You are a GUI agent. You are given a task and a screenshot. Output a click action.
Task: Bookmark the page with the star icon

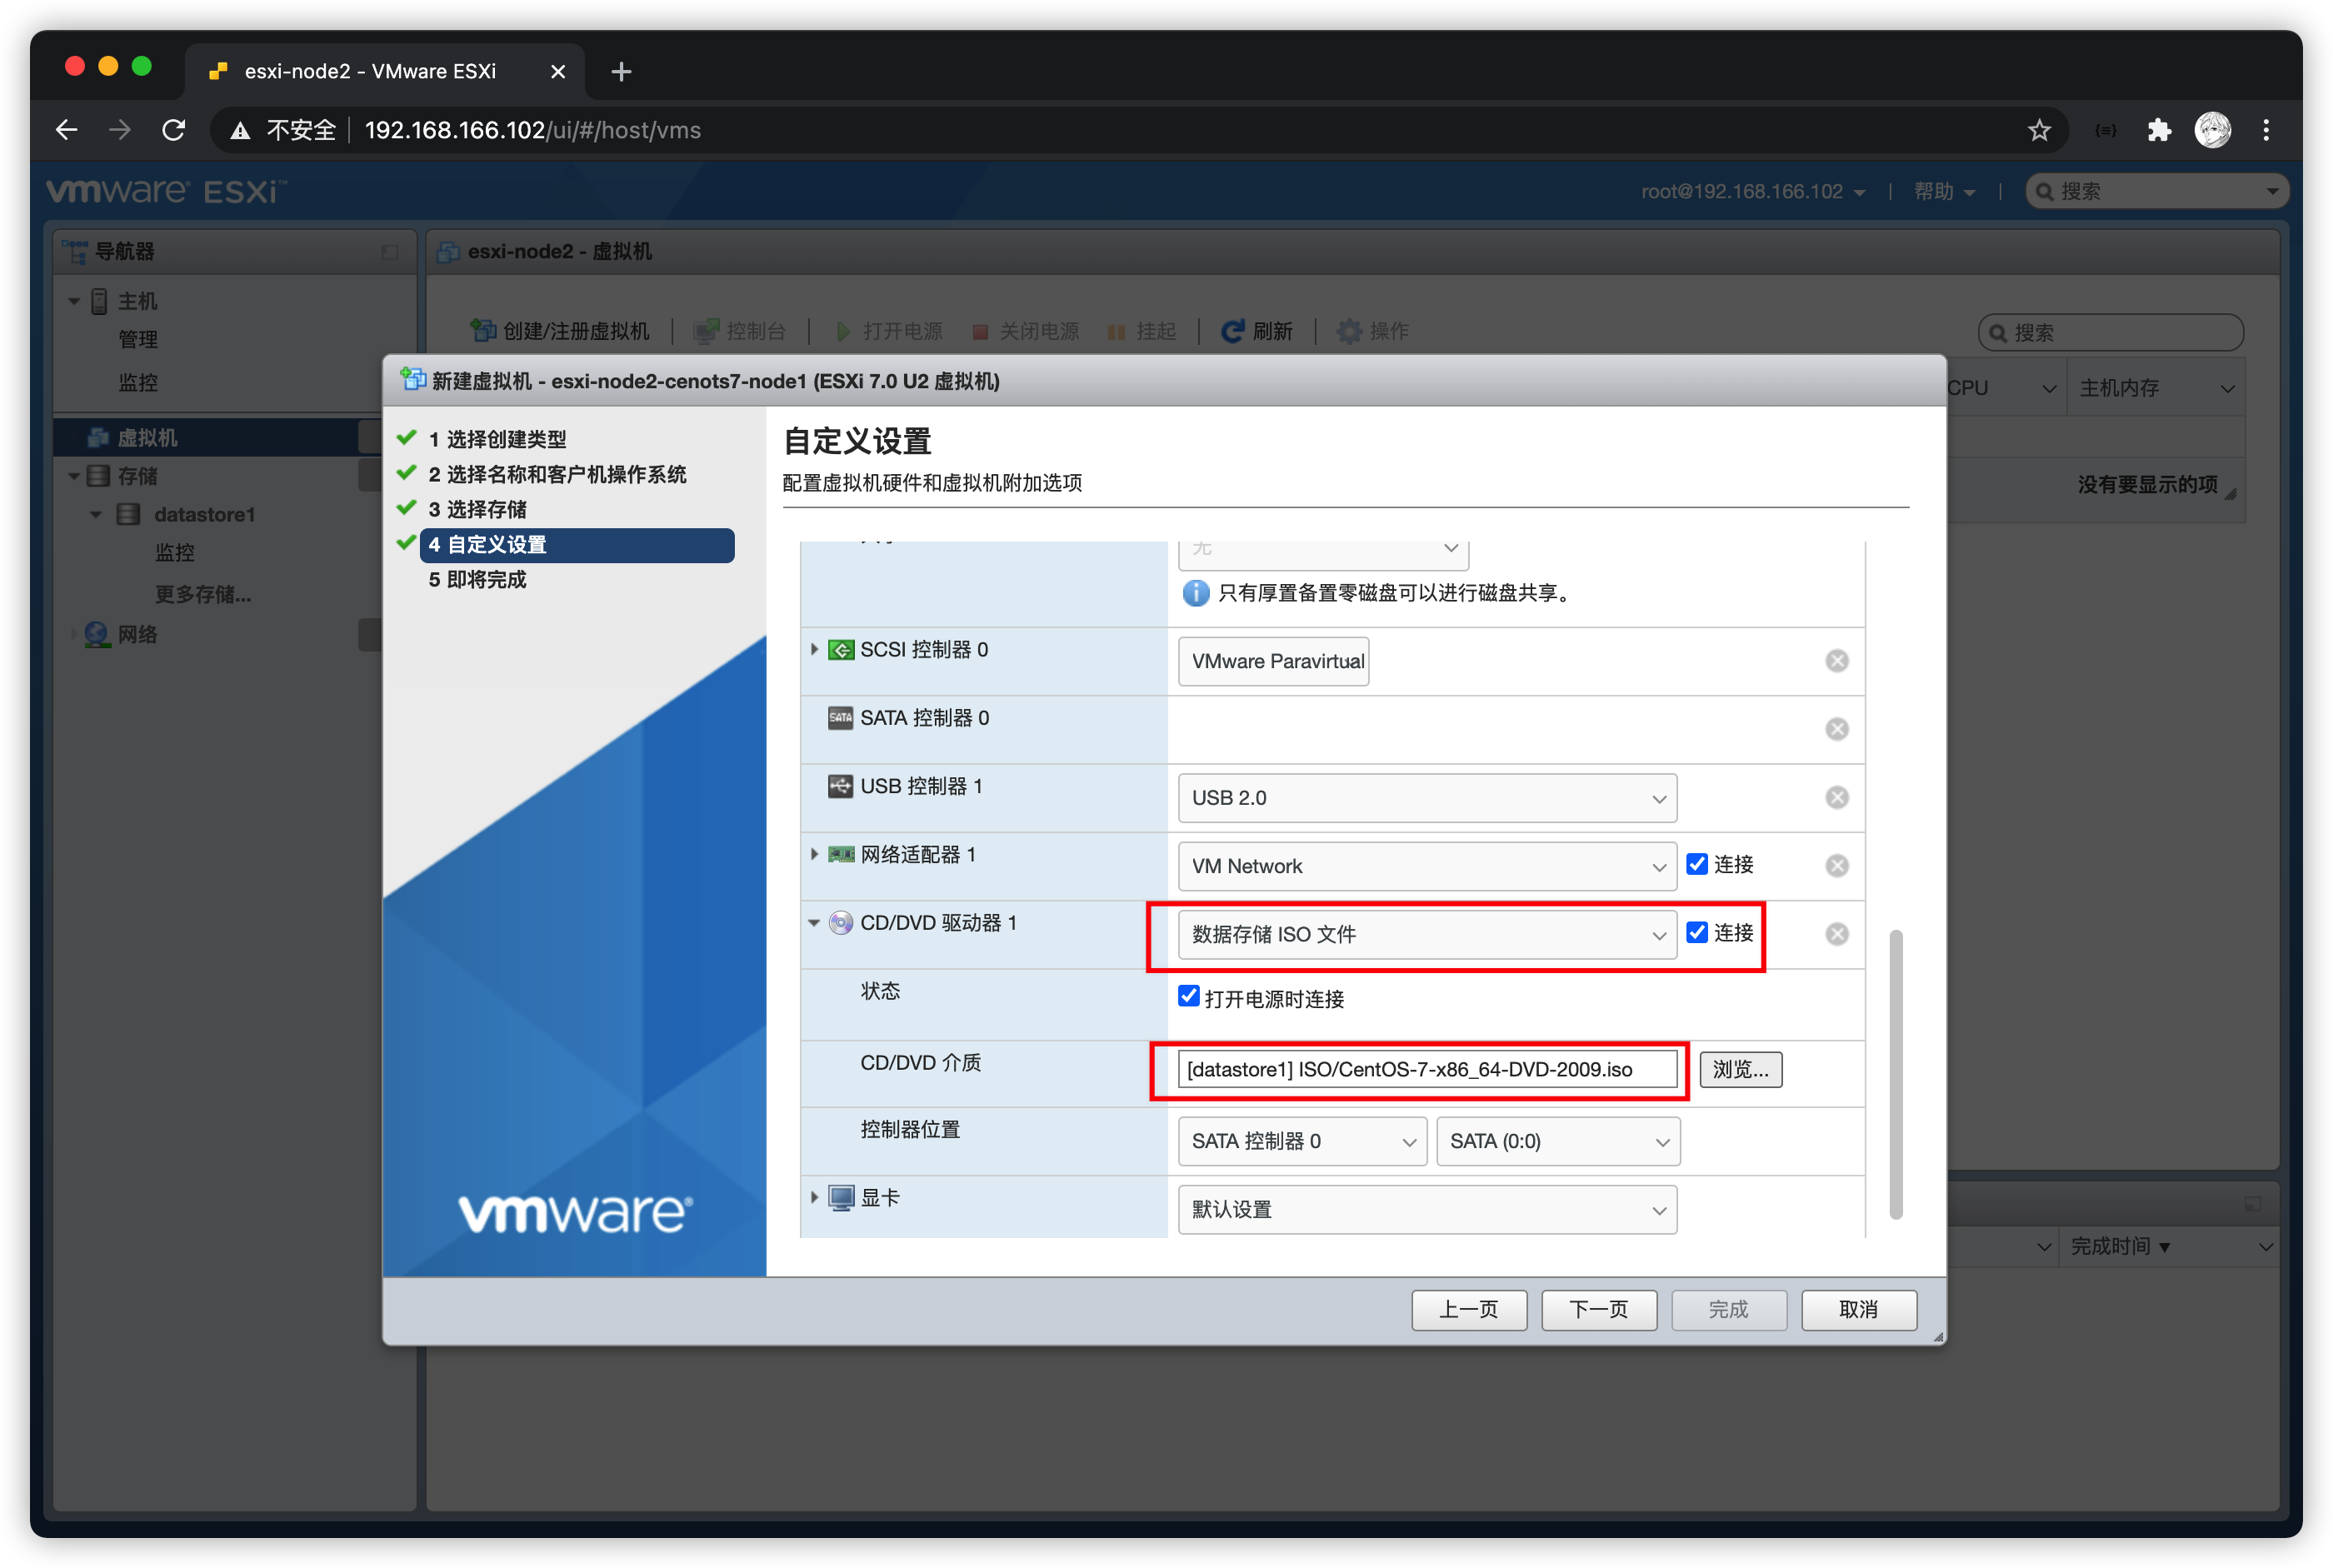click(2039, 130)
